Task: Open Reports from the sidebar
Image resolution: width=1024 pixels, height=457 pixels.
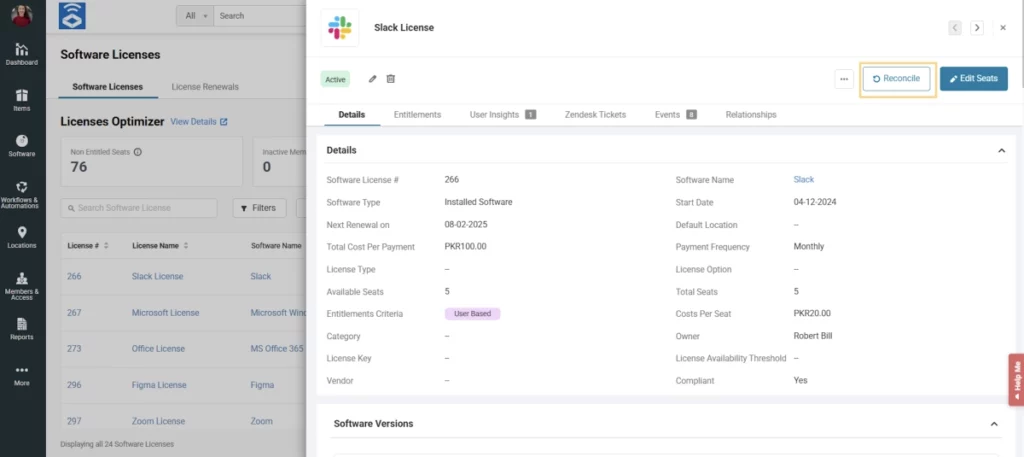Action: coord(22,329)
